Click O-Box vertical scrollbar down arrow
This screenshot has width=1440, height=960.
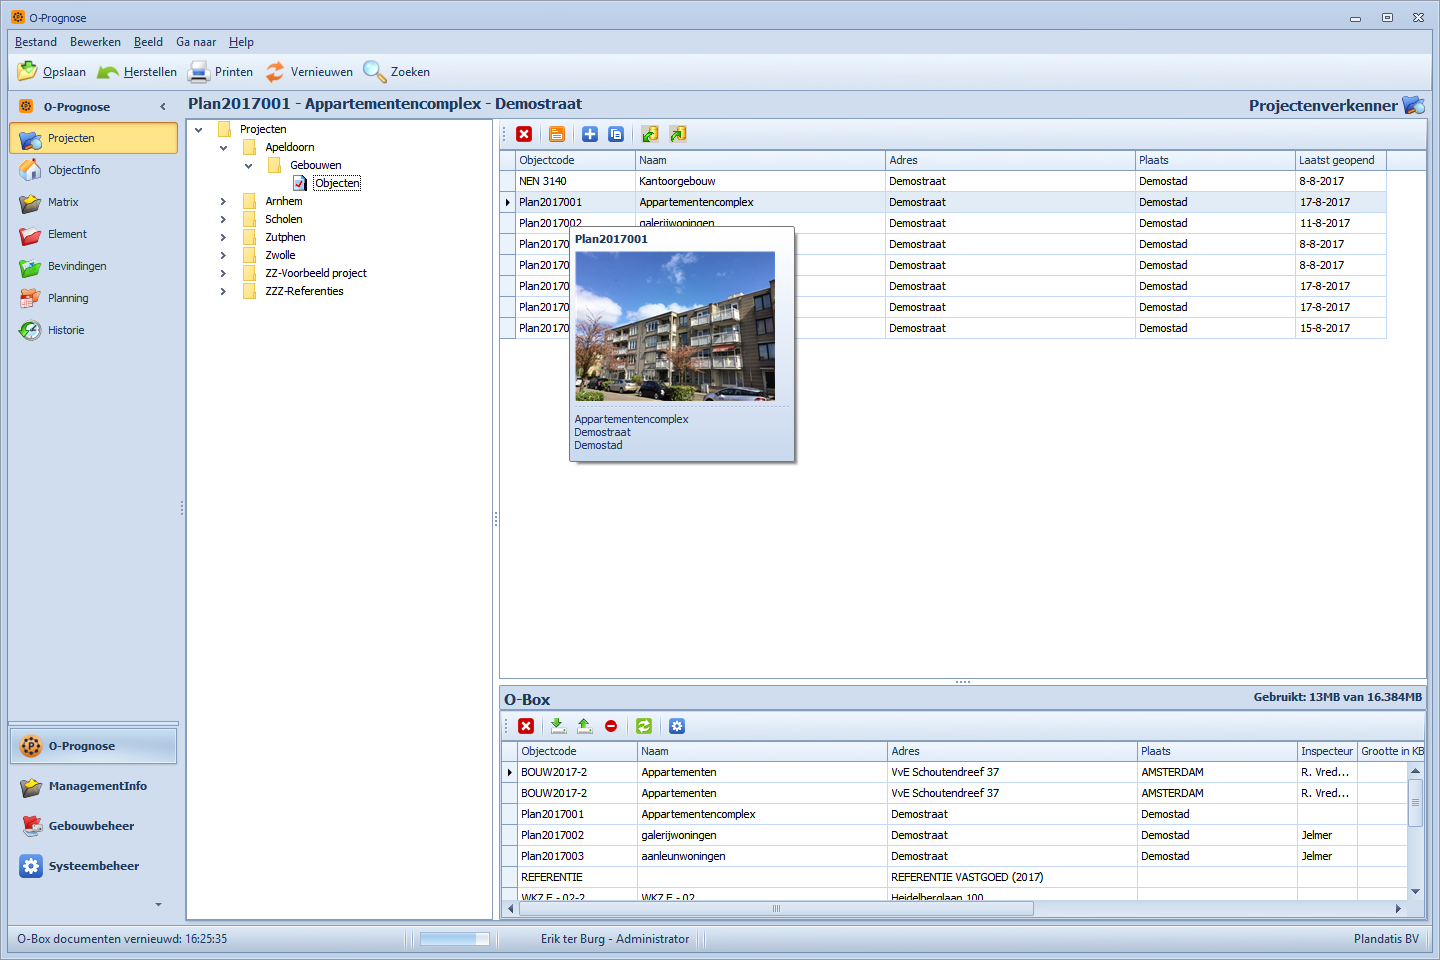coord(1415,891)
